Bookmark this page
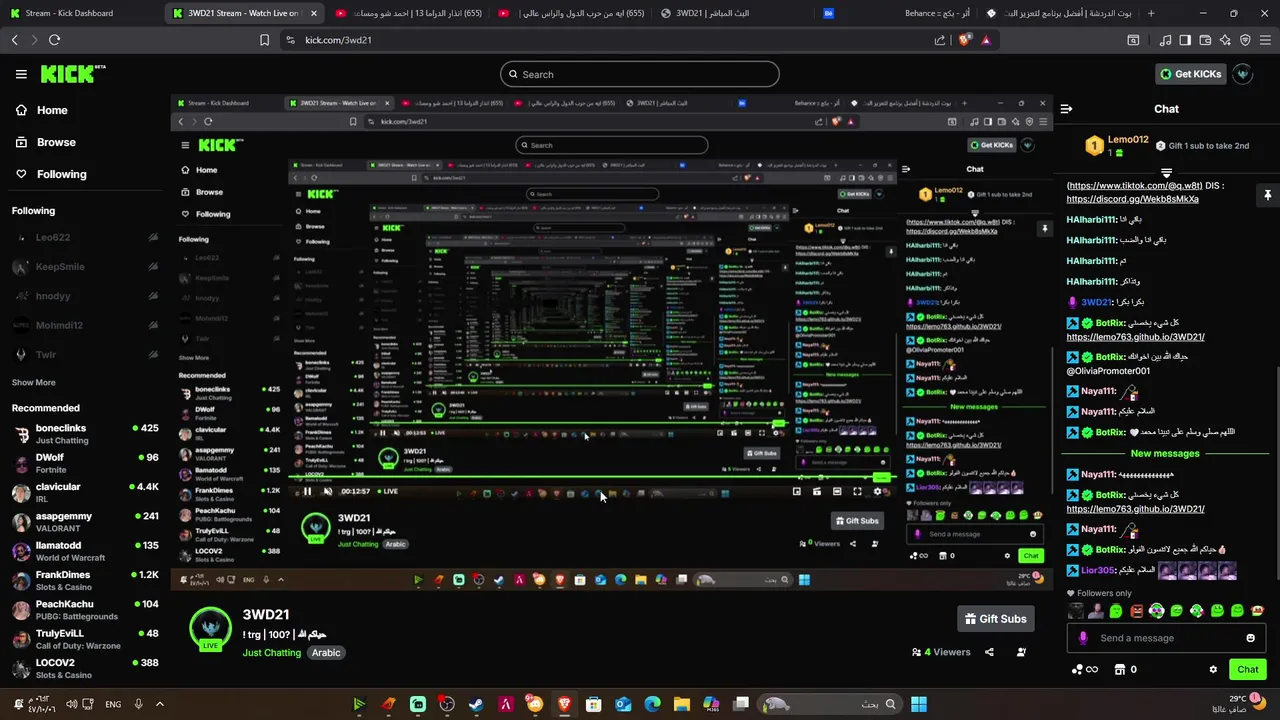Viewport: 1280px width, 720px height. tap(264, 40)
